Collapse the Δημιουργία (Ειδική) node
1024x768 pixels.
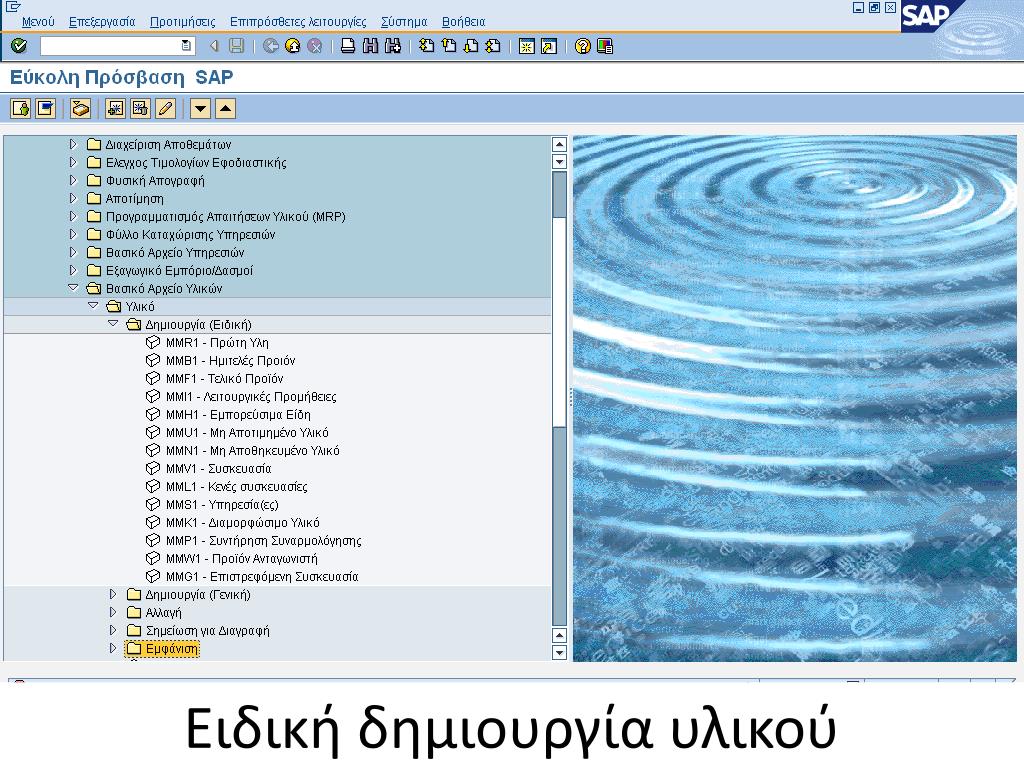point(113,324)
